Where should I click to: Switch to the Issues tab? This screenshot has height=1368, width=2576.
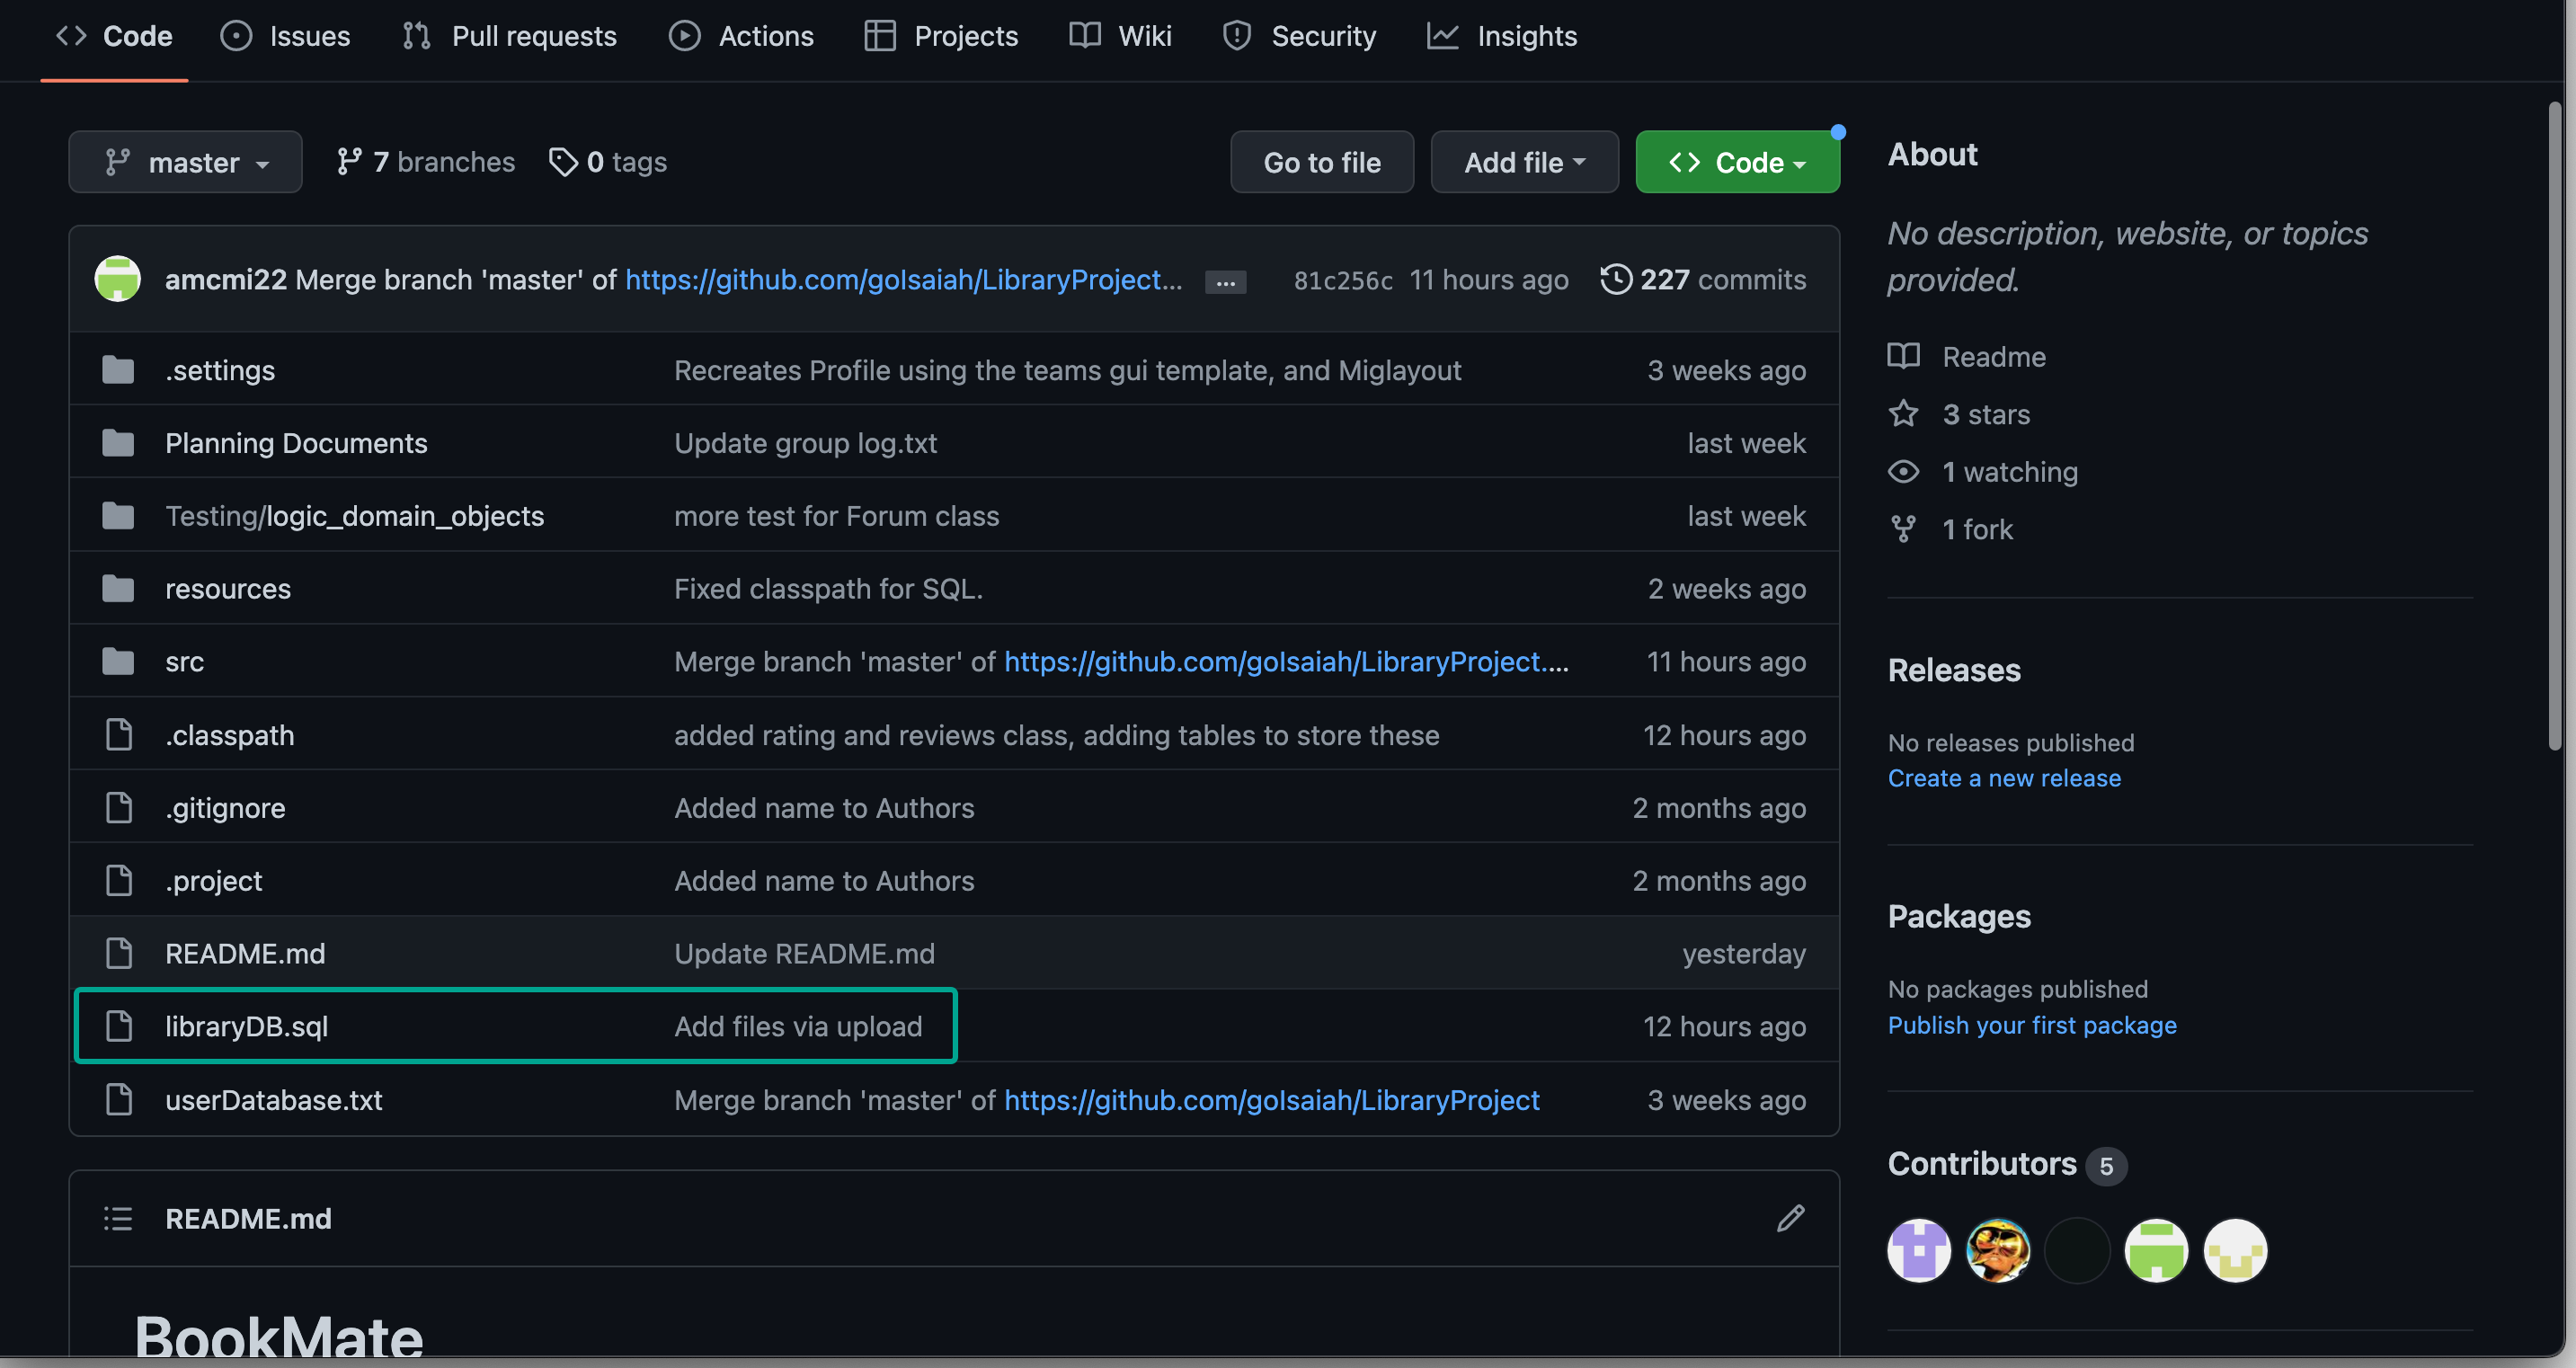(285, 36)
